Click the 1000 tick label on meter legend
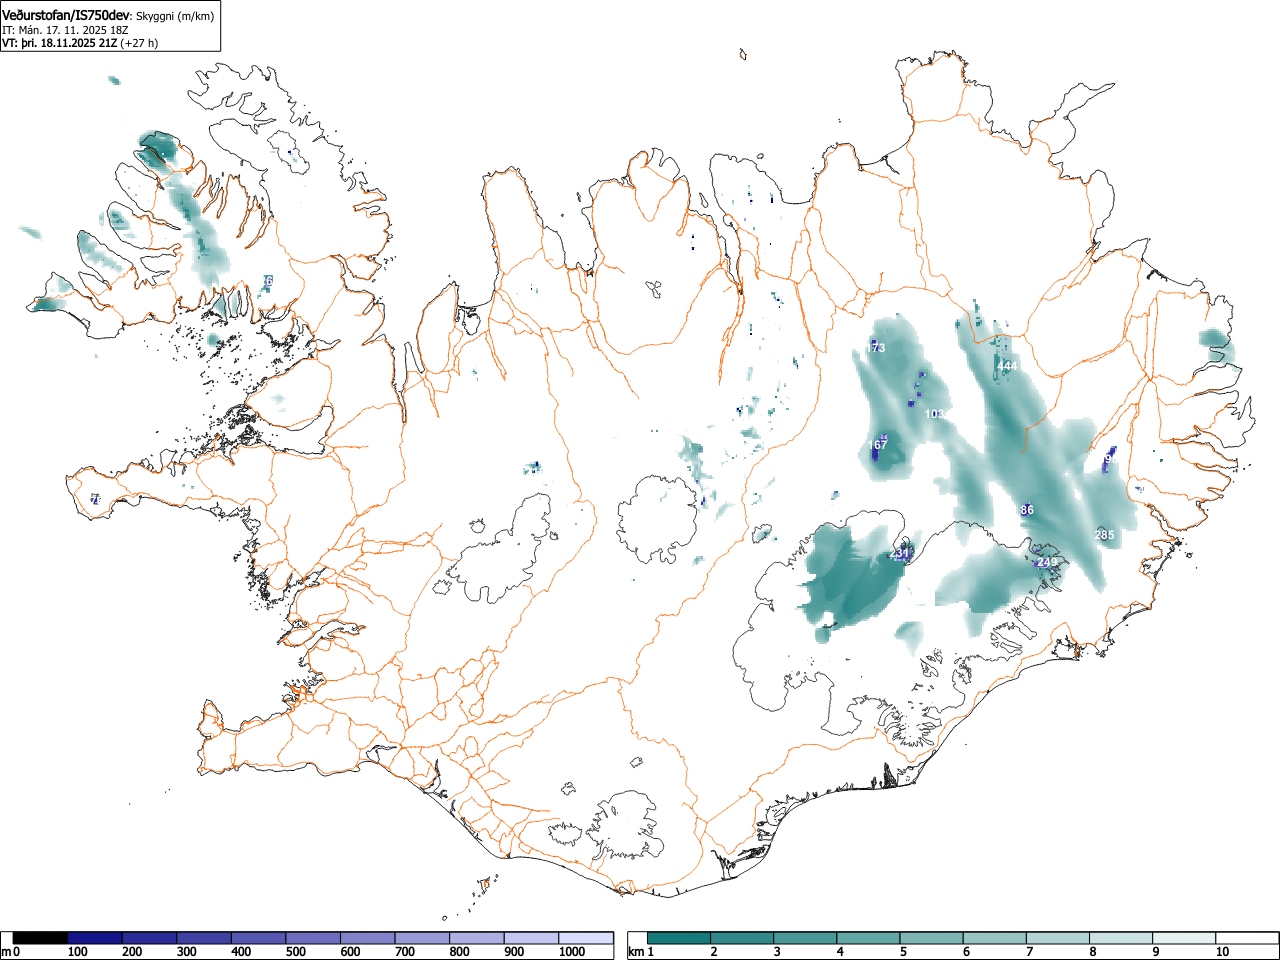This screenshot has height=960, width=1280. coord(572,952)
